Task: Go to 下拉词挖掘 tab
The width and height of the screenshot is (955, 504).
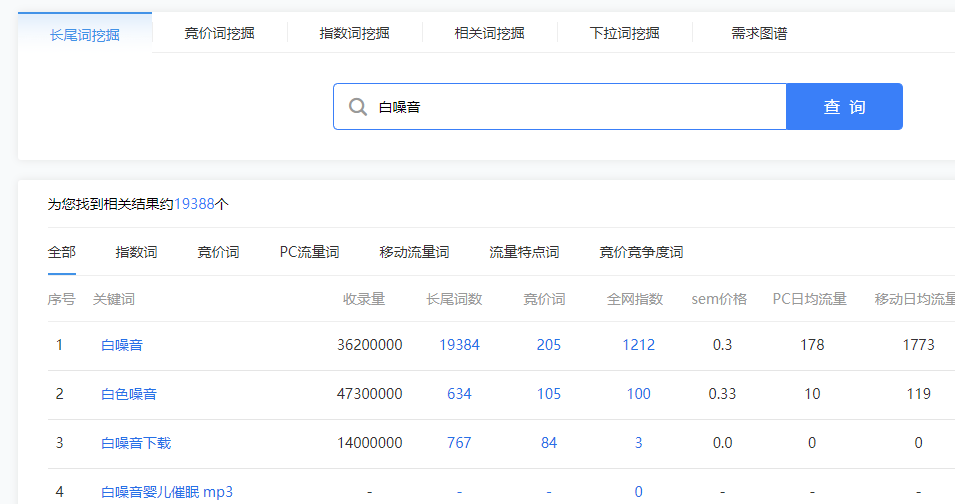Action: (x=624, y=33)
